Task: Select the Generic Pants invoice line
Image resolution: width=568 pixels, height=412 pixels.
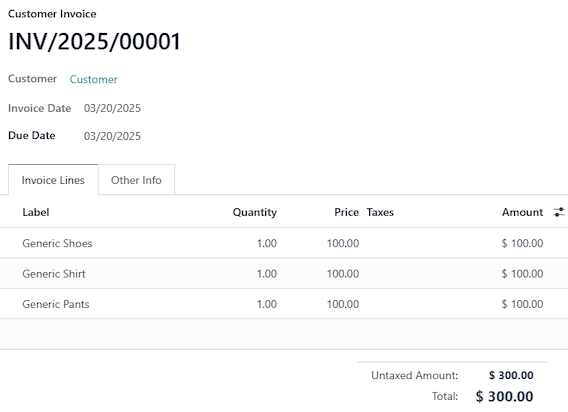Action: pos(284,304)
